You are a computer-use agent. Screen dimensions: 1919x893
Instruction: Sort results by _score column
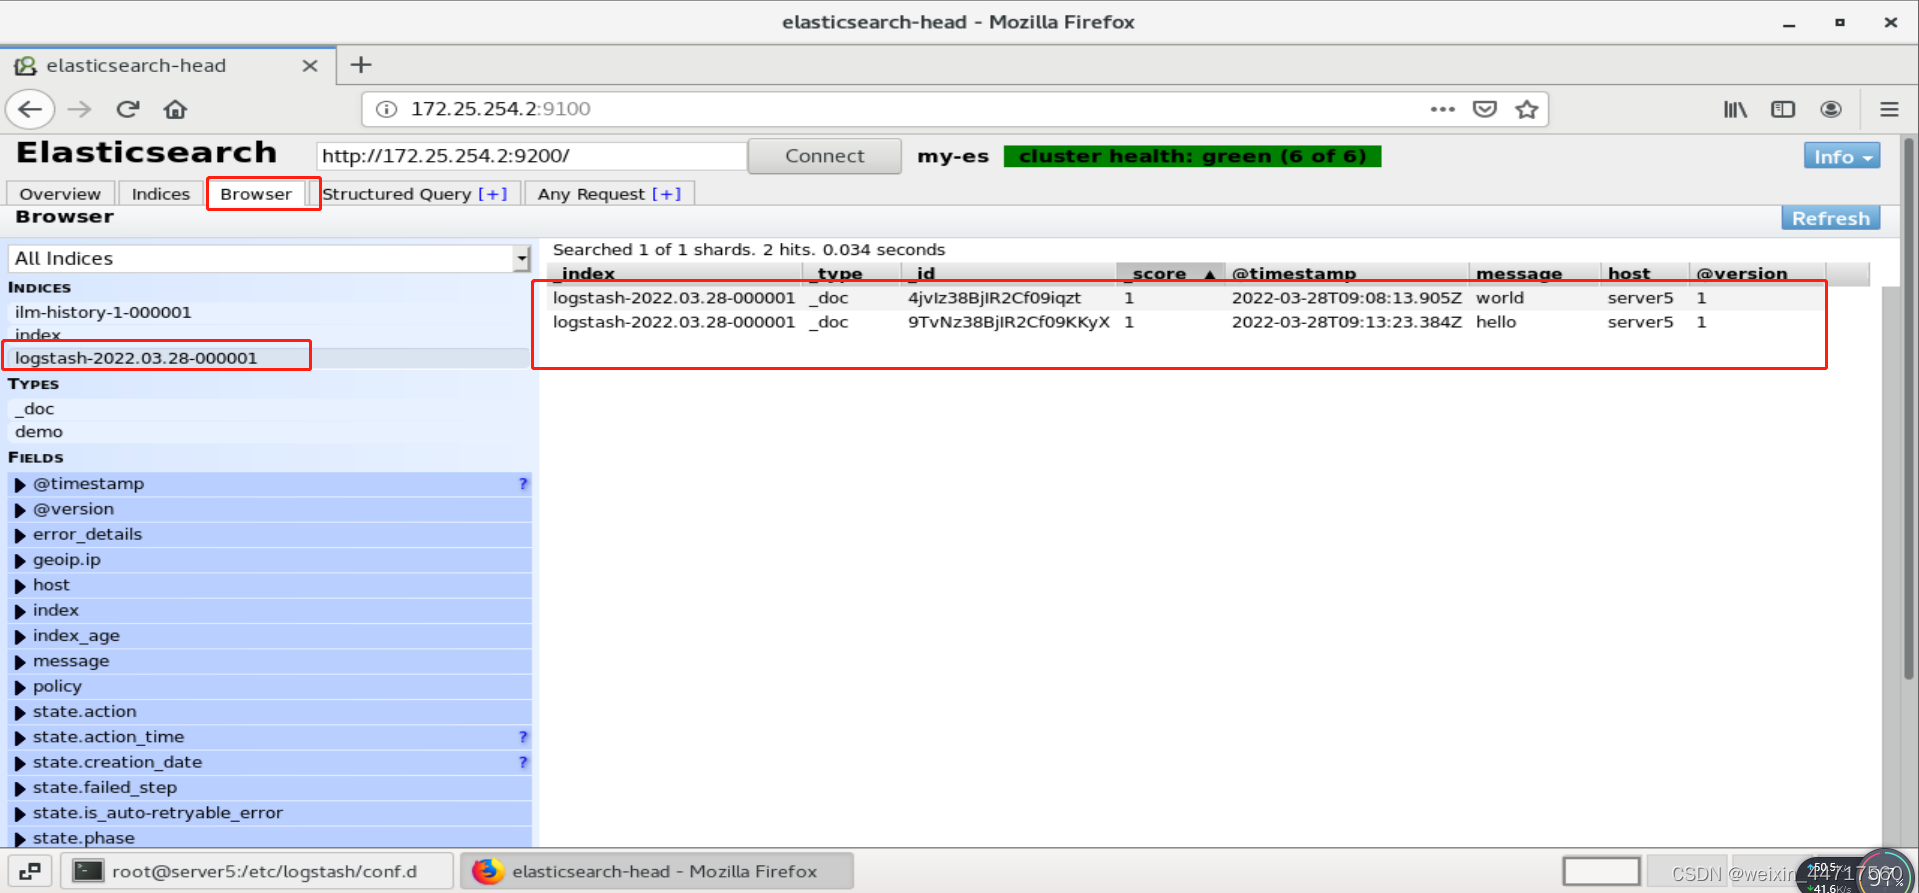point(1169,273)
